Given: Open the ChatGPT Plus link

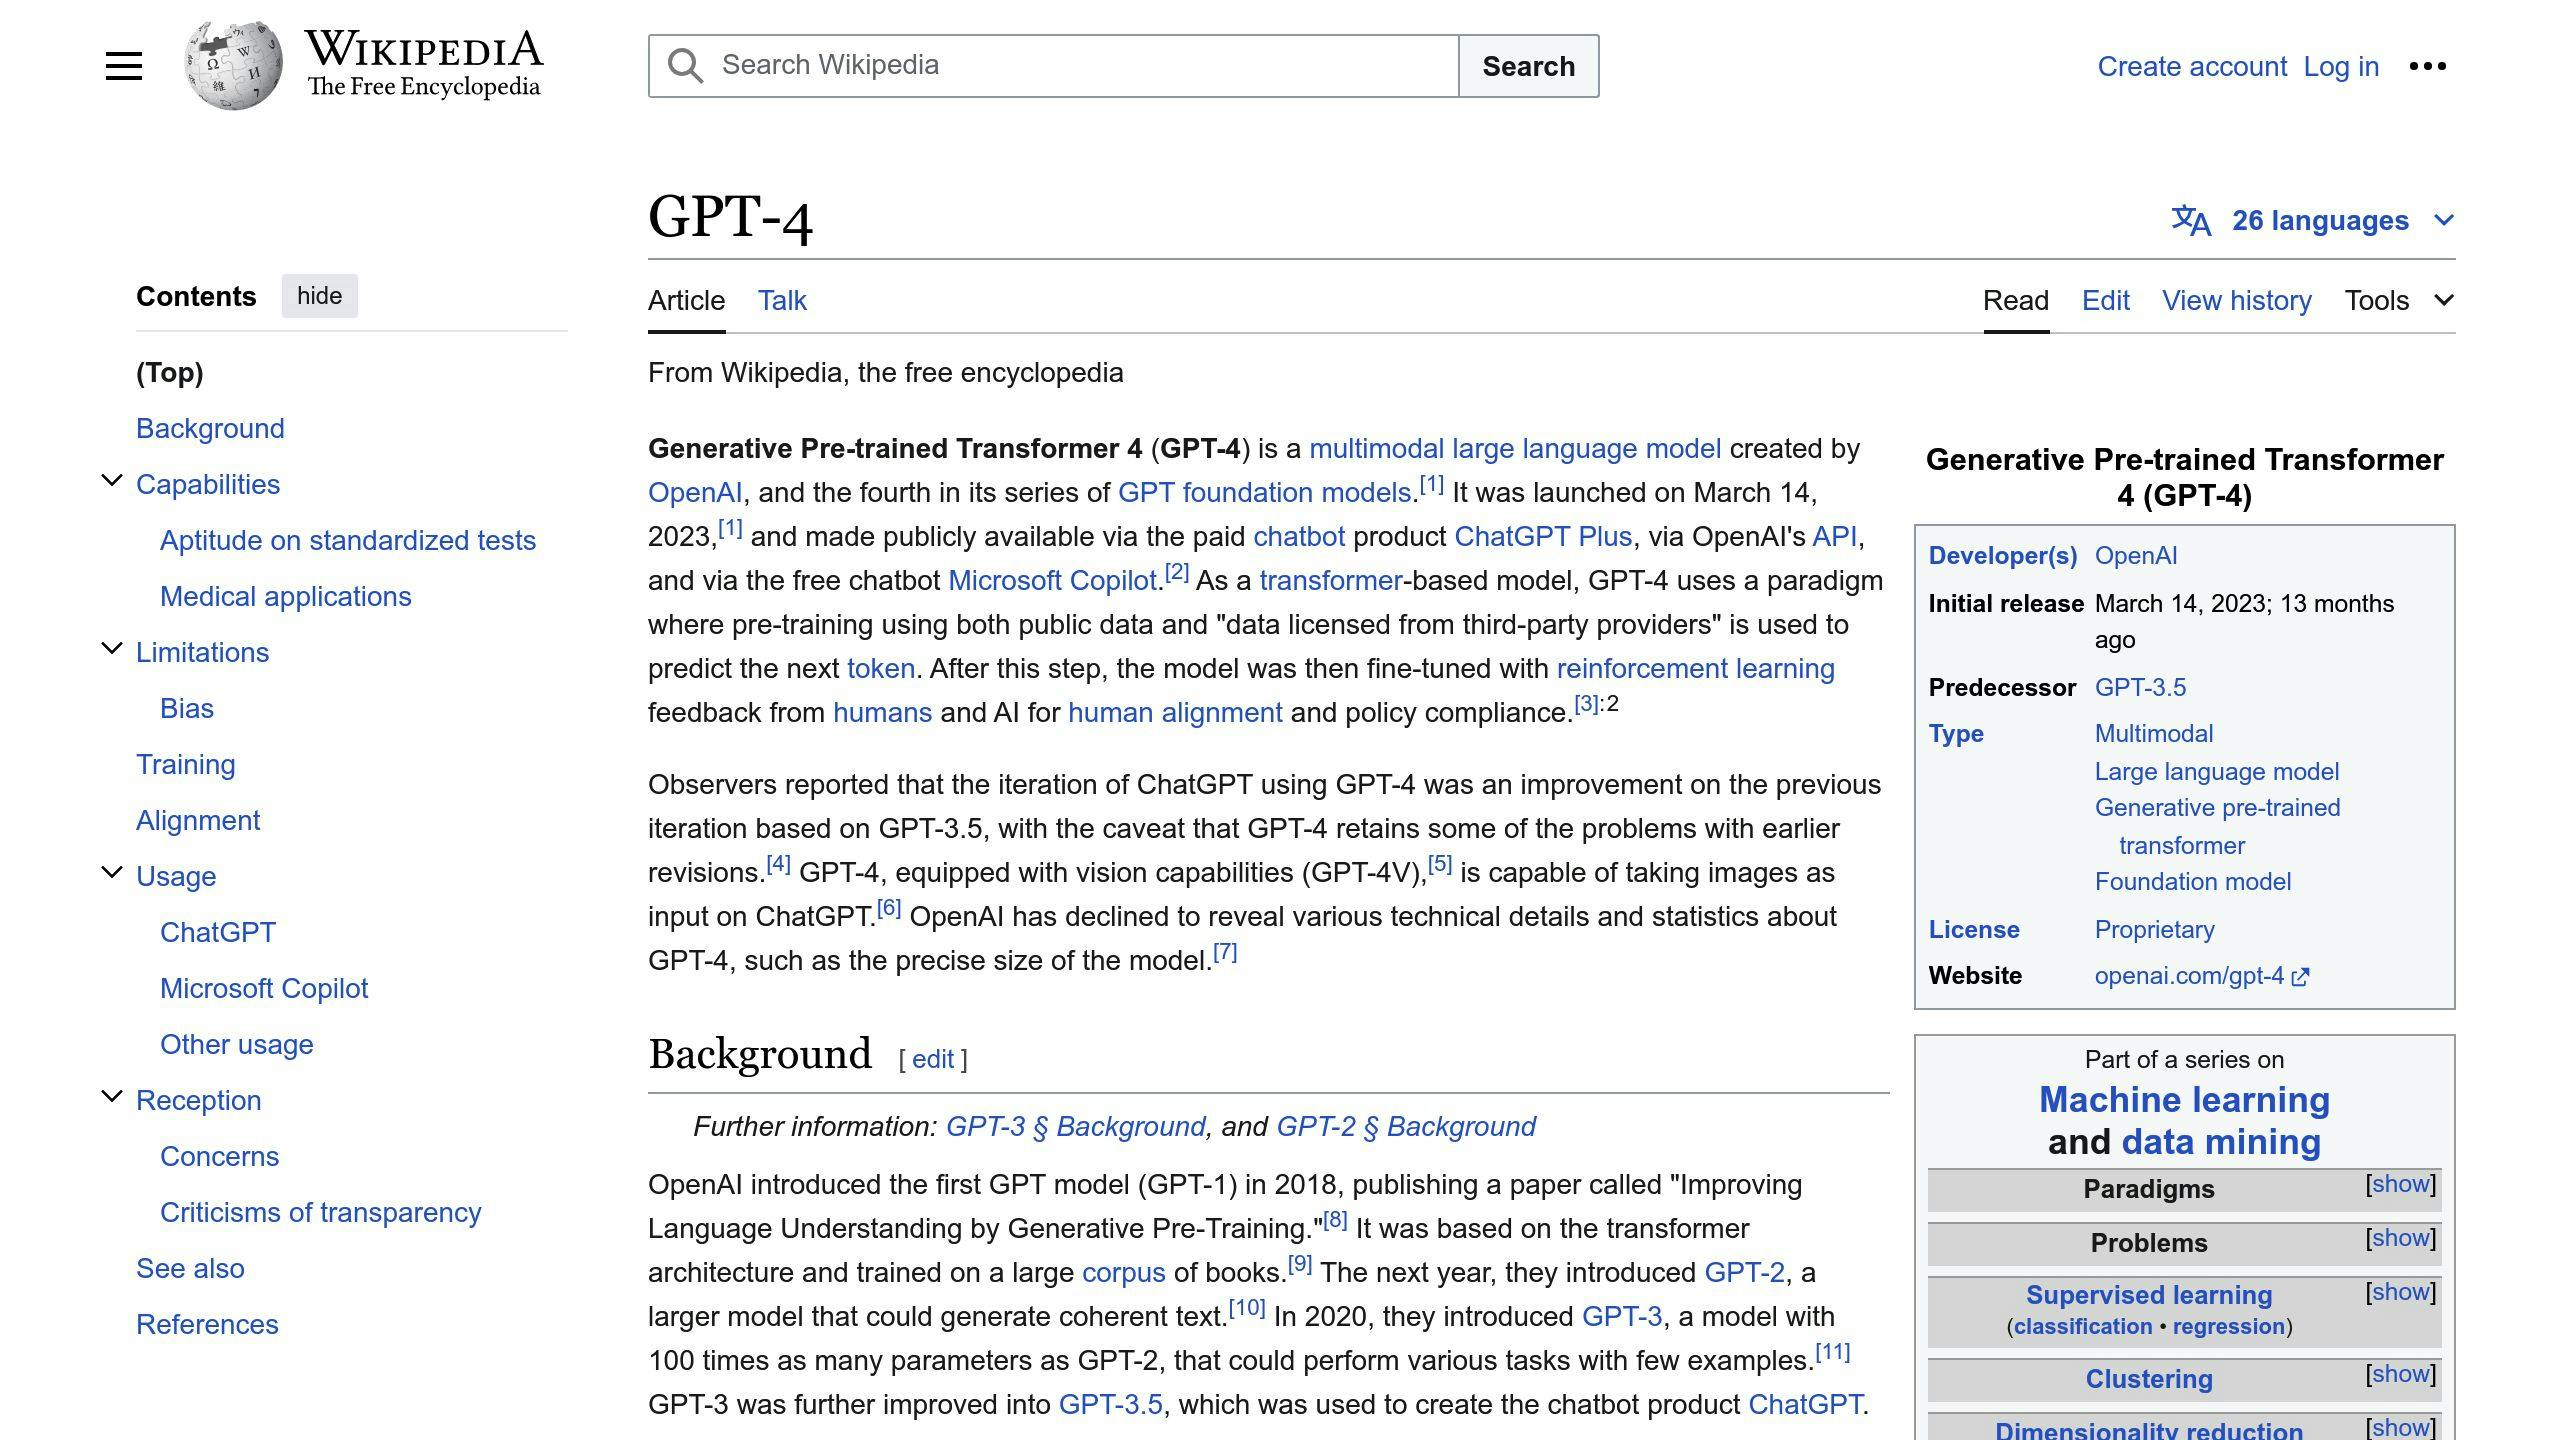Looking at the screenshot, I should coord(1543,536).
